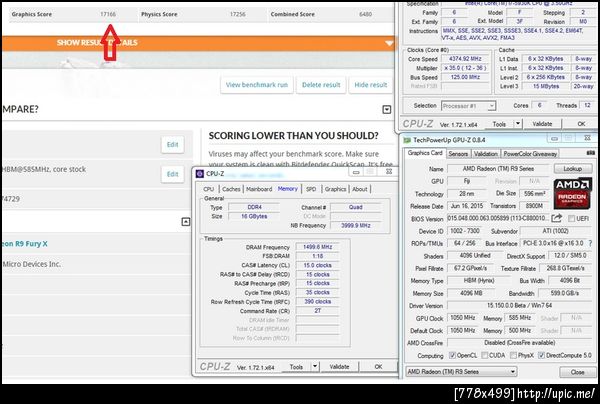600x404 pixels.
Task: Toggle the DirectCompute 5.0 checkbox
Action: click(541, 355)
